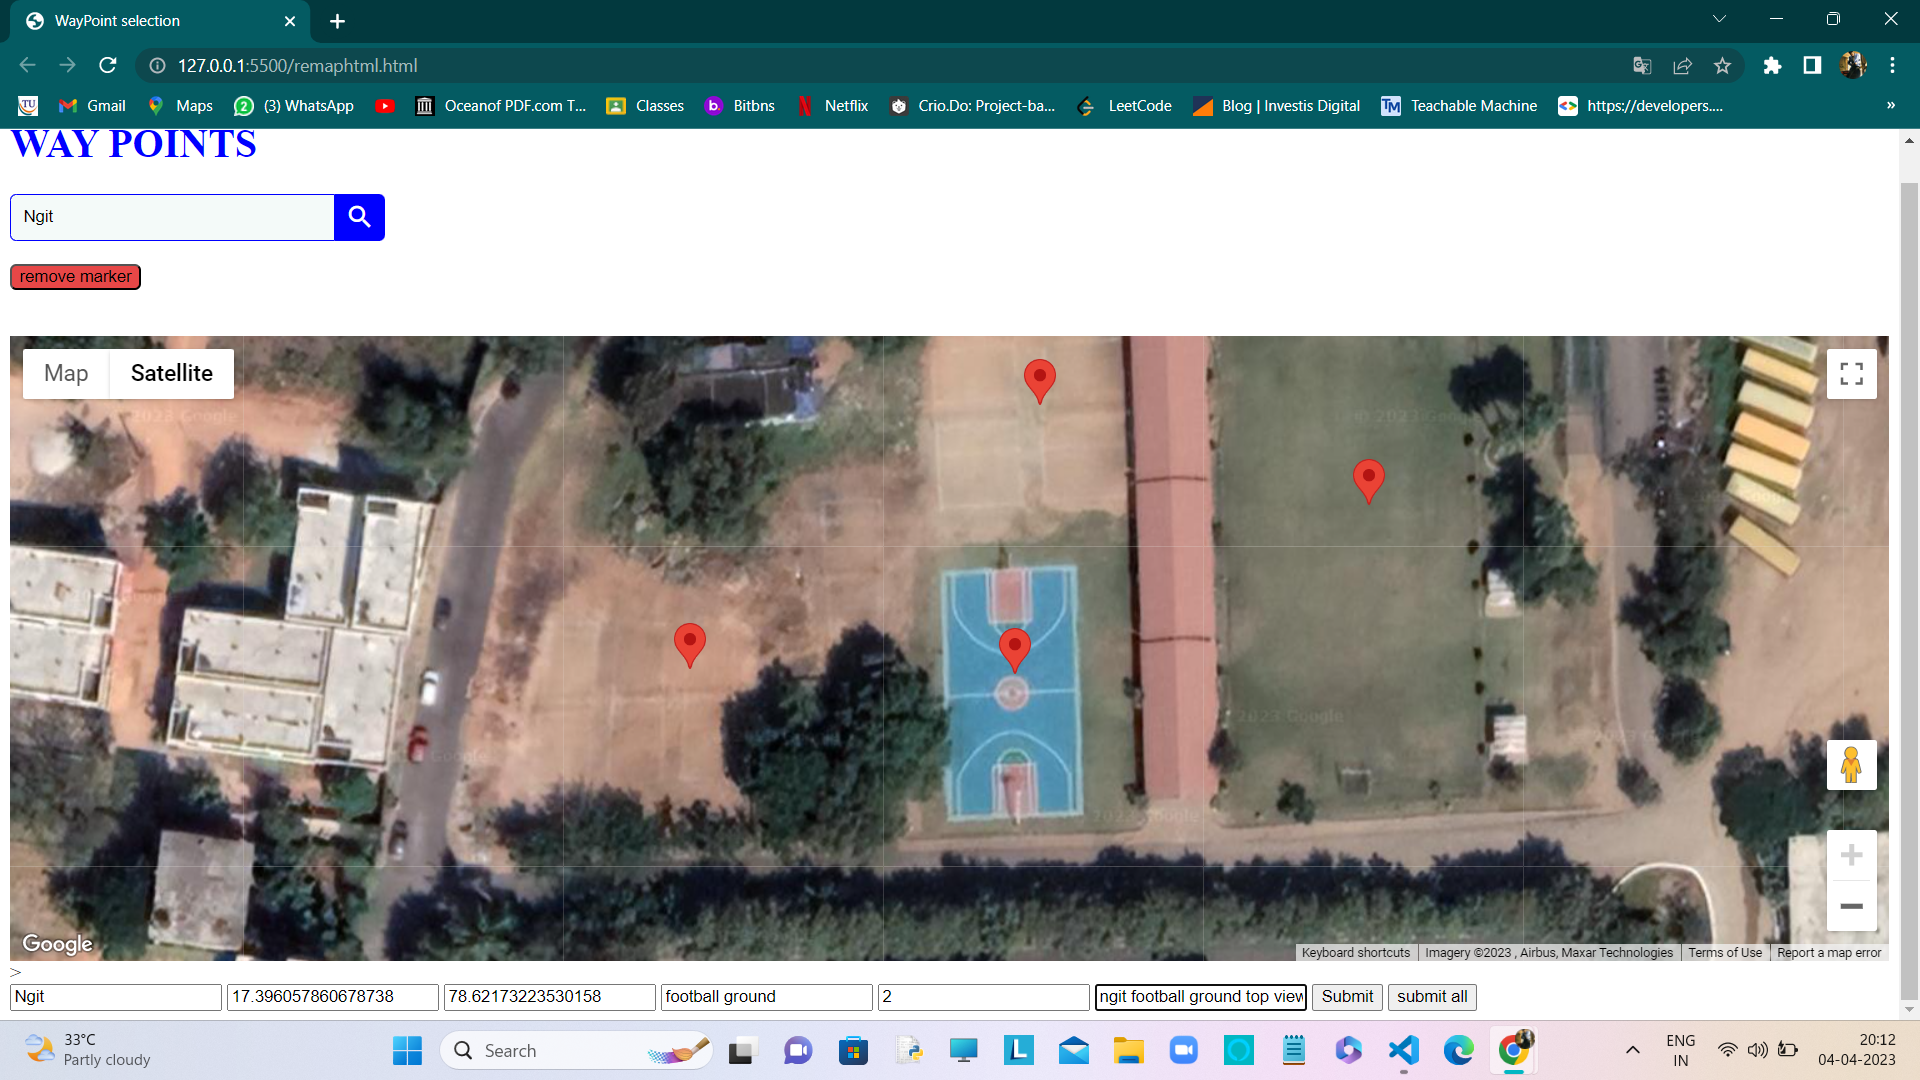Open the Chrome extensions puzzle icon
Viewport: 1920px width, 1080px height.
coord(1772,66)
